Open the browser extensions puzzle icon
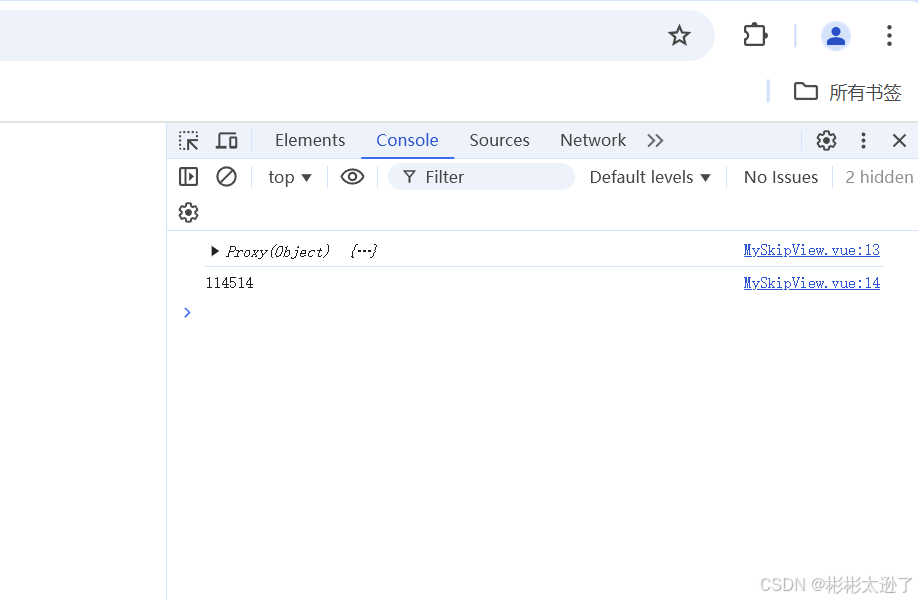The image size is (918, 600). click(755, 35)
